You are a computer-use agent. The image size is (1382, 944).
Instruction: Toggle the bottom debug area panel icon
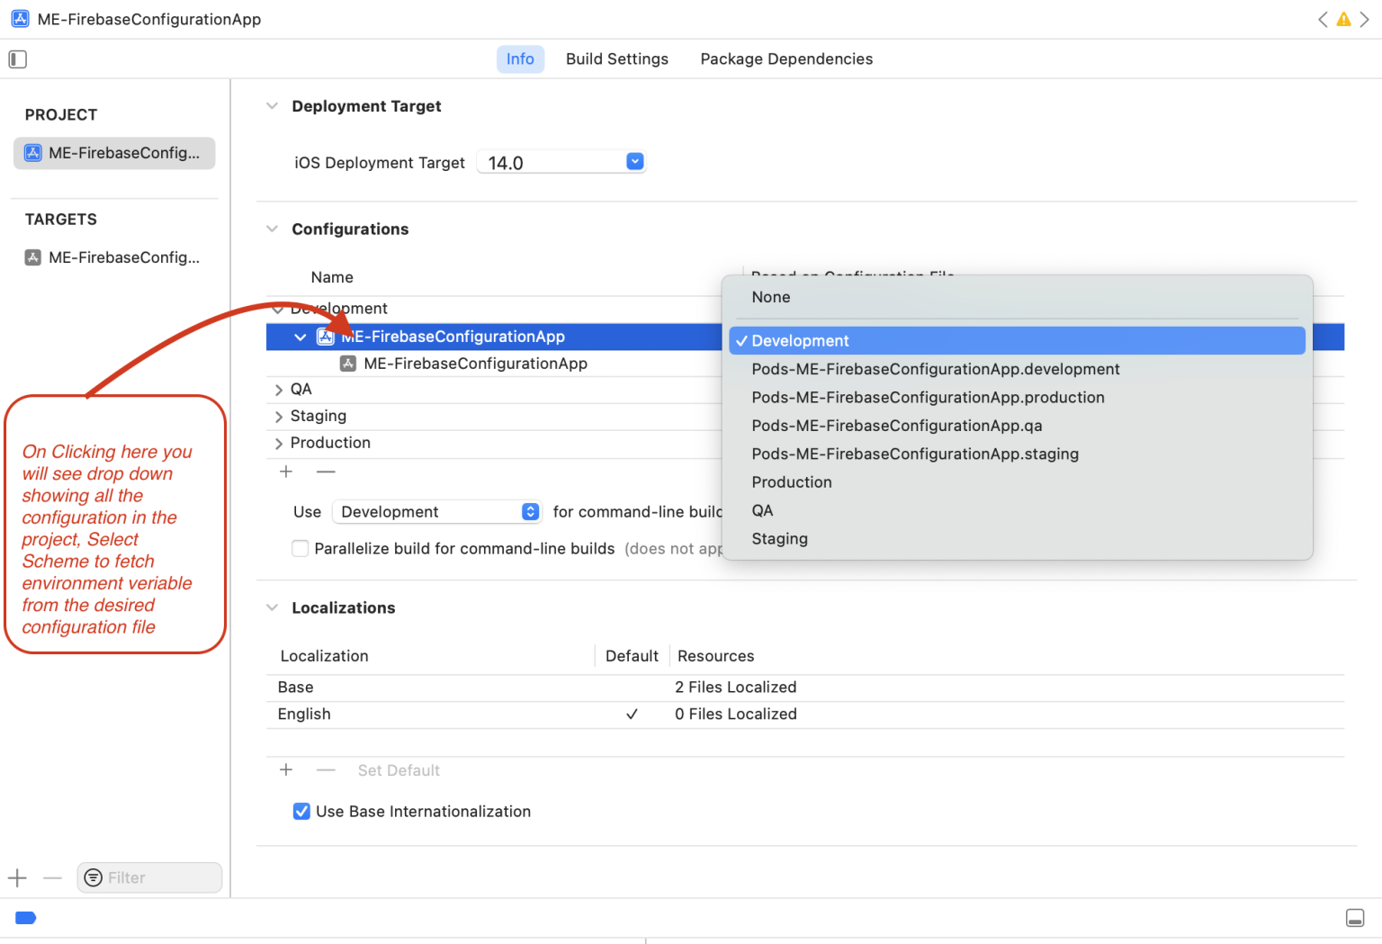[1355, 918]
